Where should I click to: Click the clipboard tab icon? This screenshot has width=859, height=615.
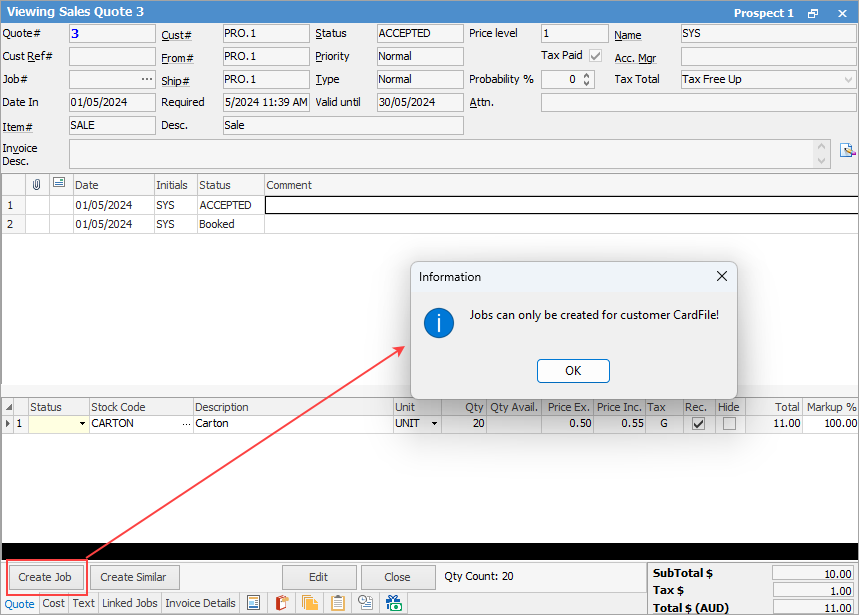point(338,603)
